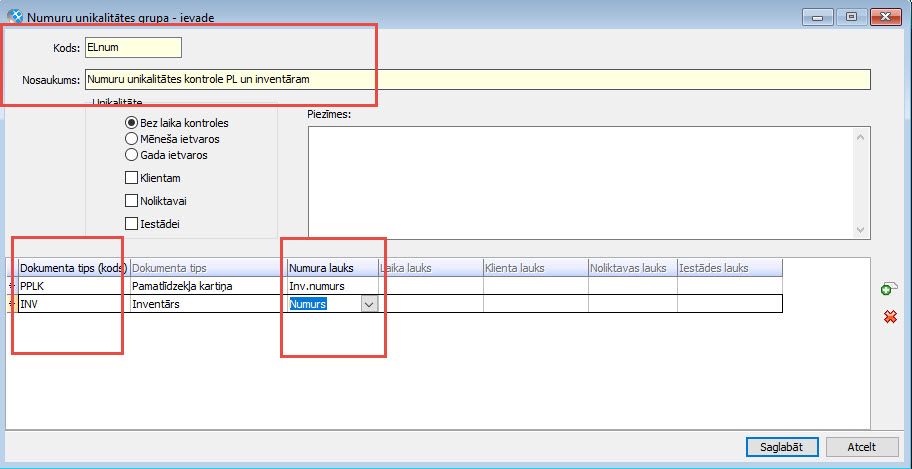Click Noliktavas lauks column header
Image resolution: width=912 pixels, height=469 pixels.
coord(633,268)
